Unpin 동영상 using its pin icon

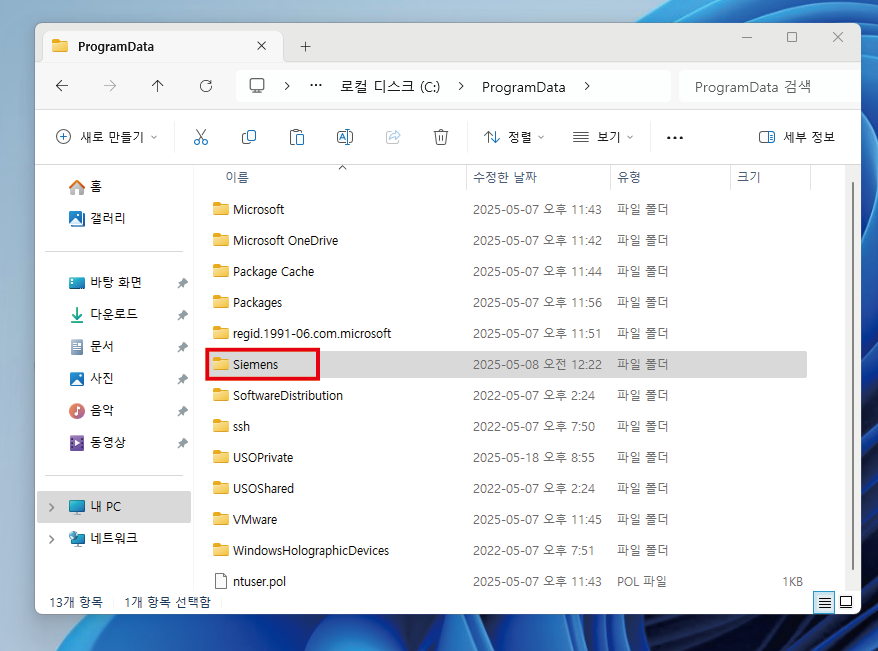click(x=183, y=443)
